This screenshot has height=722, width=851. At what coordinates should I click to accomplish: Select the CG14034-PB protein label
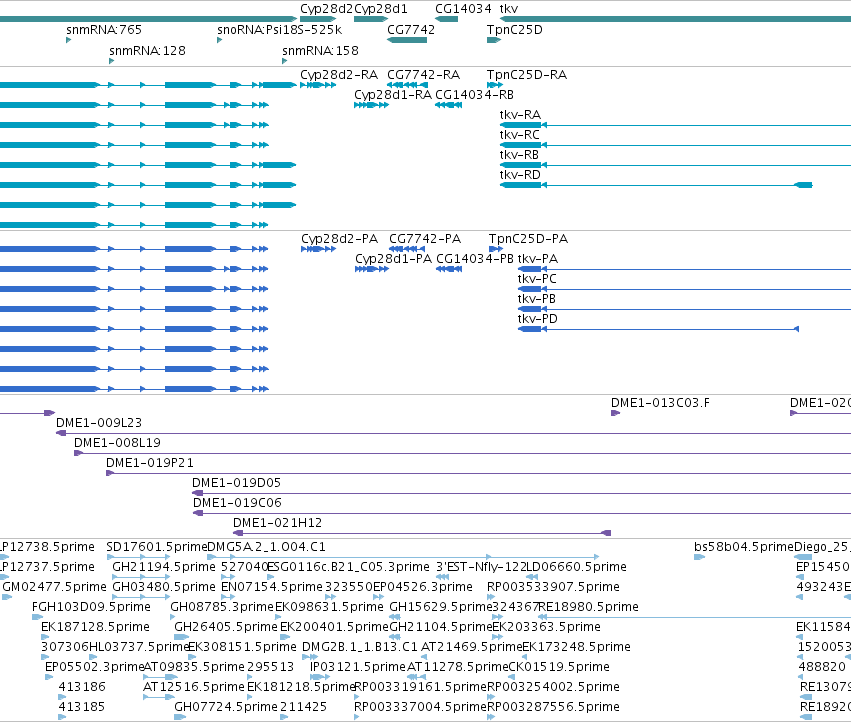click(475, 259)
